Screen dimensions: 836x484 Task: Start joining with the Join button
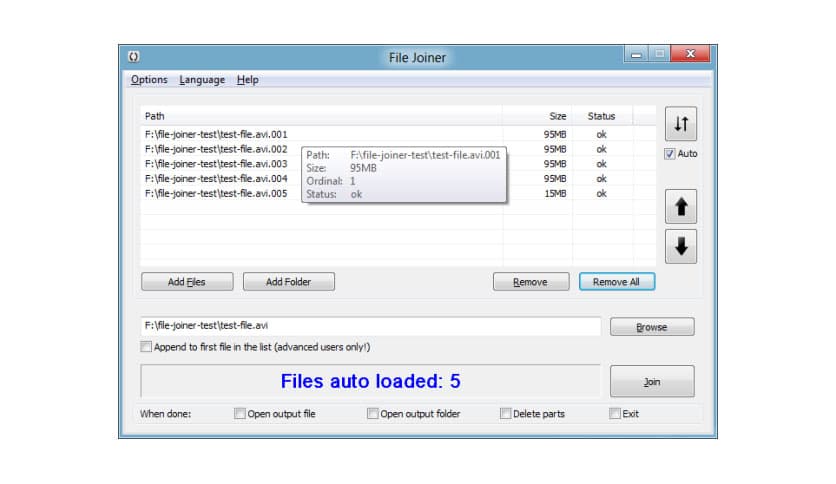pos(652,382)
